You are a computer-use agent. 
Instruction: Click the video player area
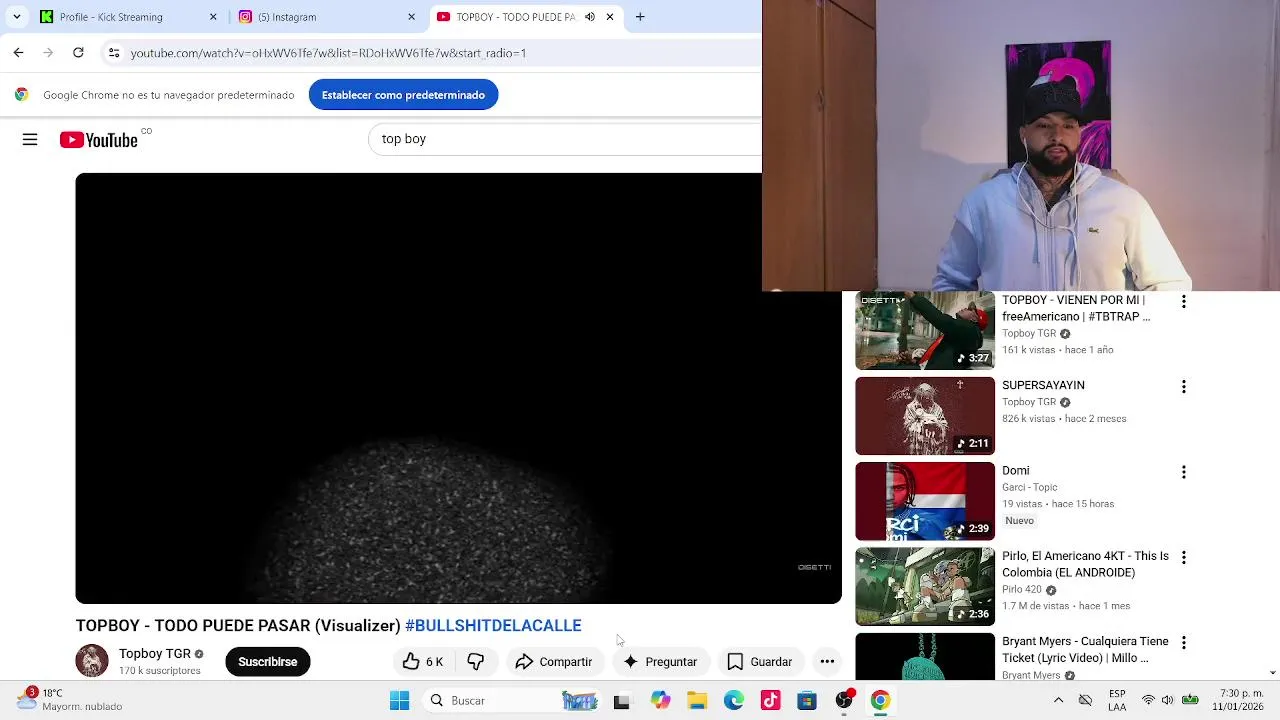point(458,388)
